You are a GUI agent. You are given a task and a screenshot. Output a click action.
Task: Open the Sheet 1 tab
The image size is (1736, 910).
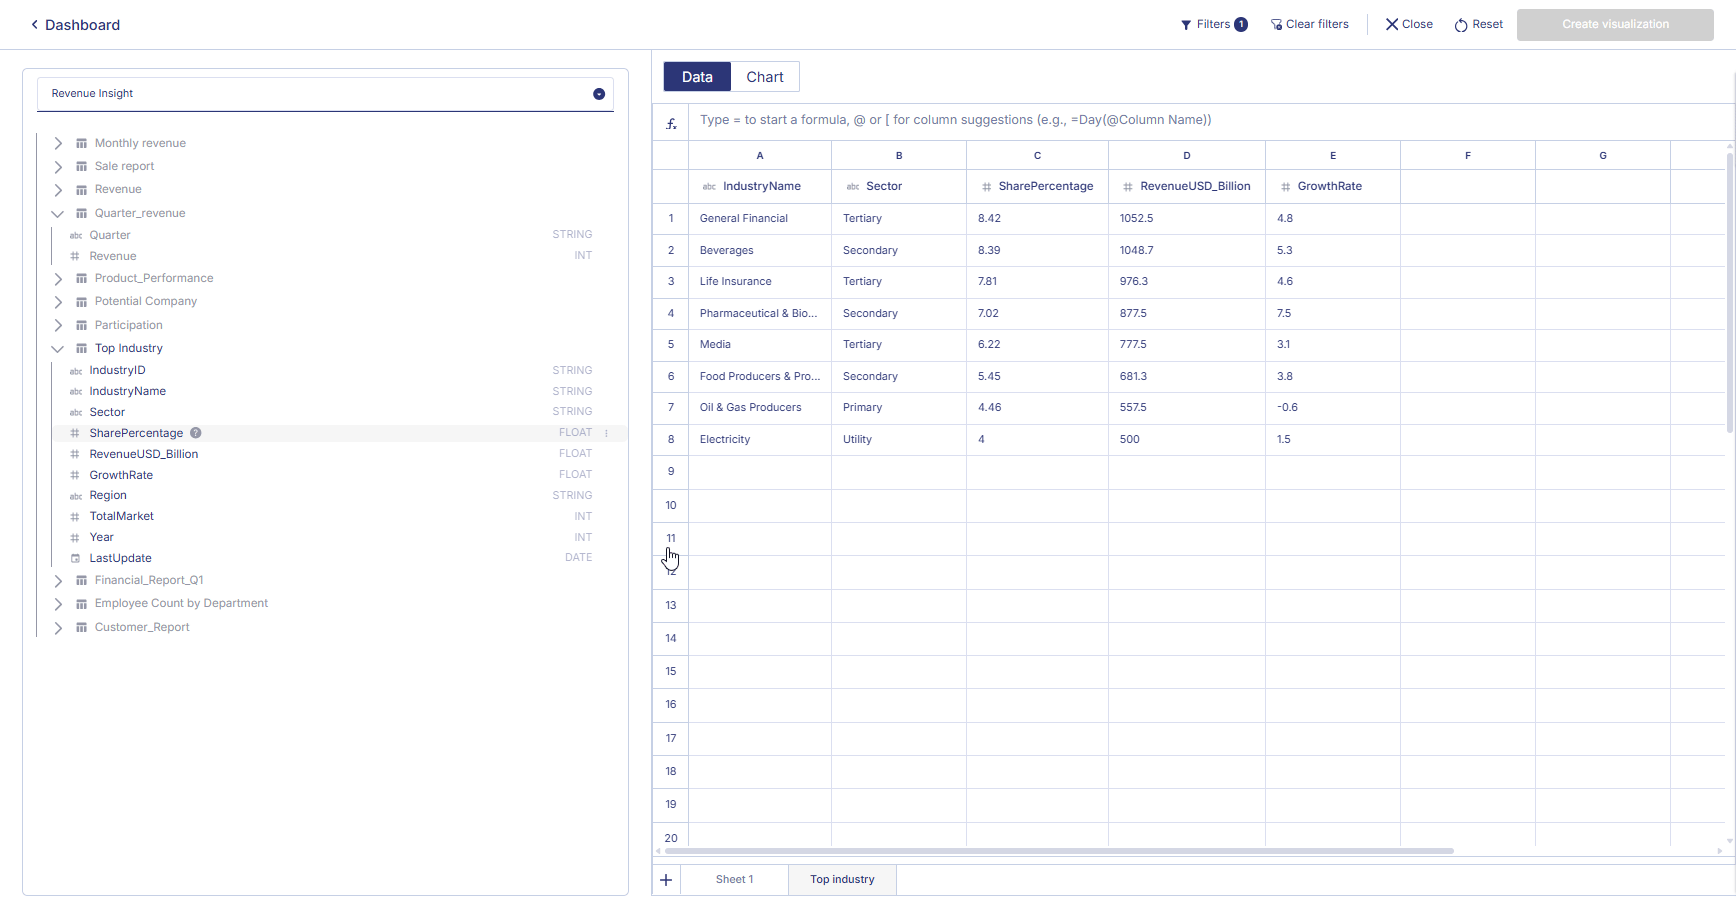click(x=734, y=880)
